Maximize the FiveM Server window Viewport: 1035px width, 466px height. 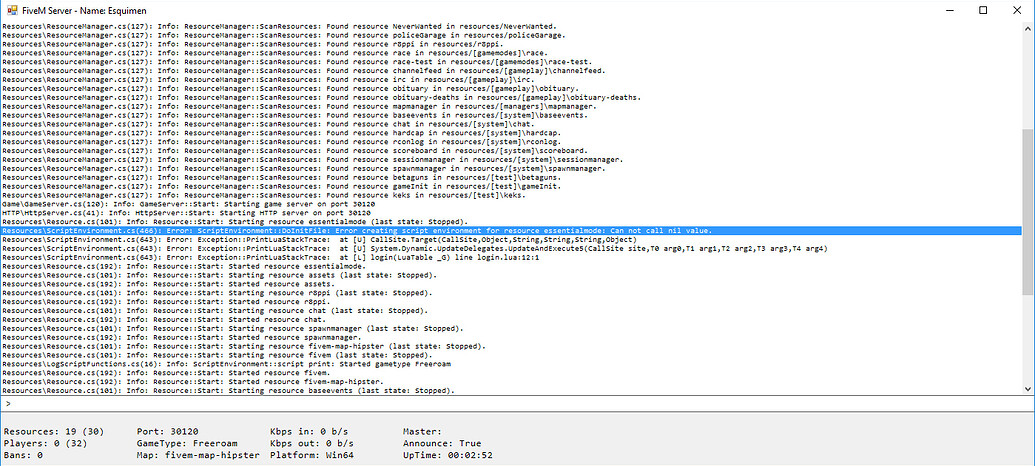click(x=983, y=10)
